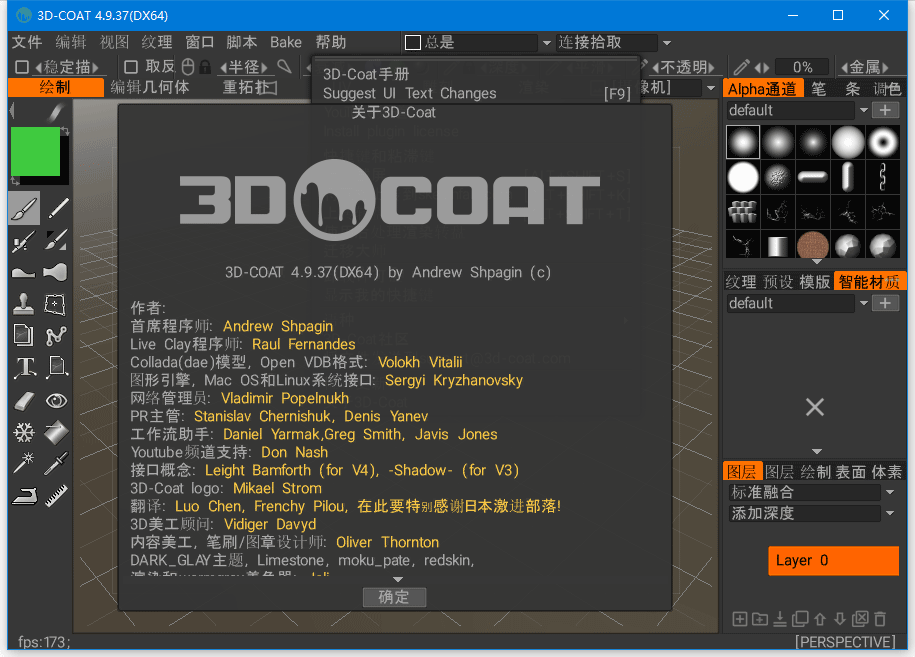Click the duplicate layer icon
The width and height of the screenshot is (915, 657).
800,619
